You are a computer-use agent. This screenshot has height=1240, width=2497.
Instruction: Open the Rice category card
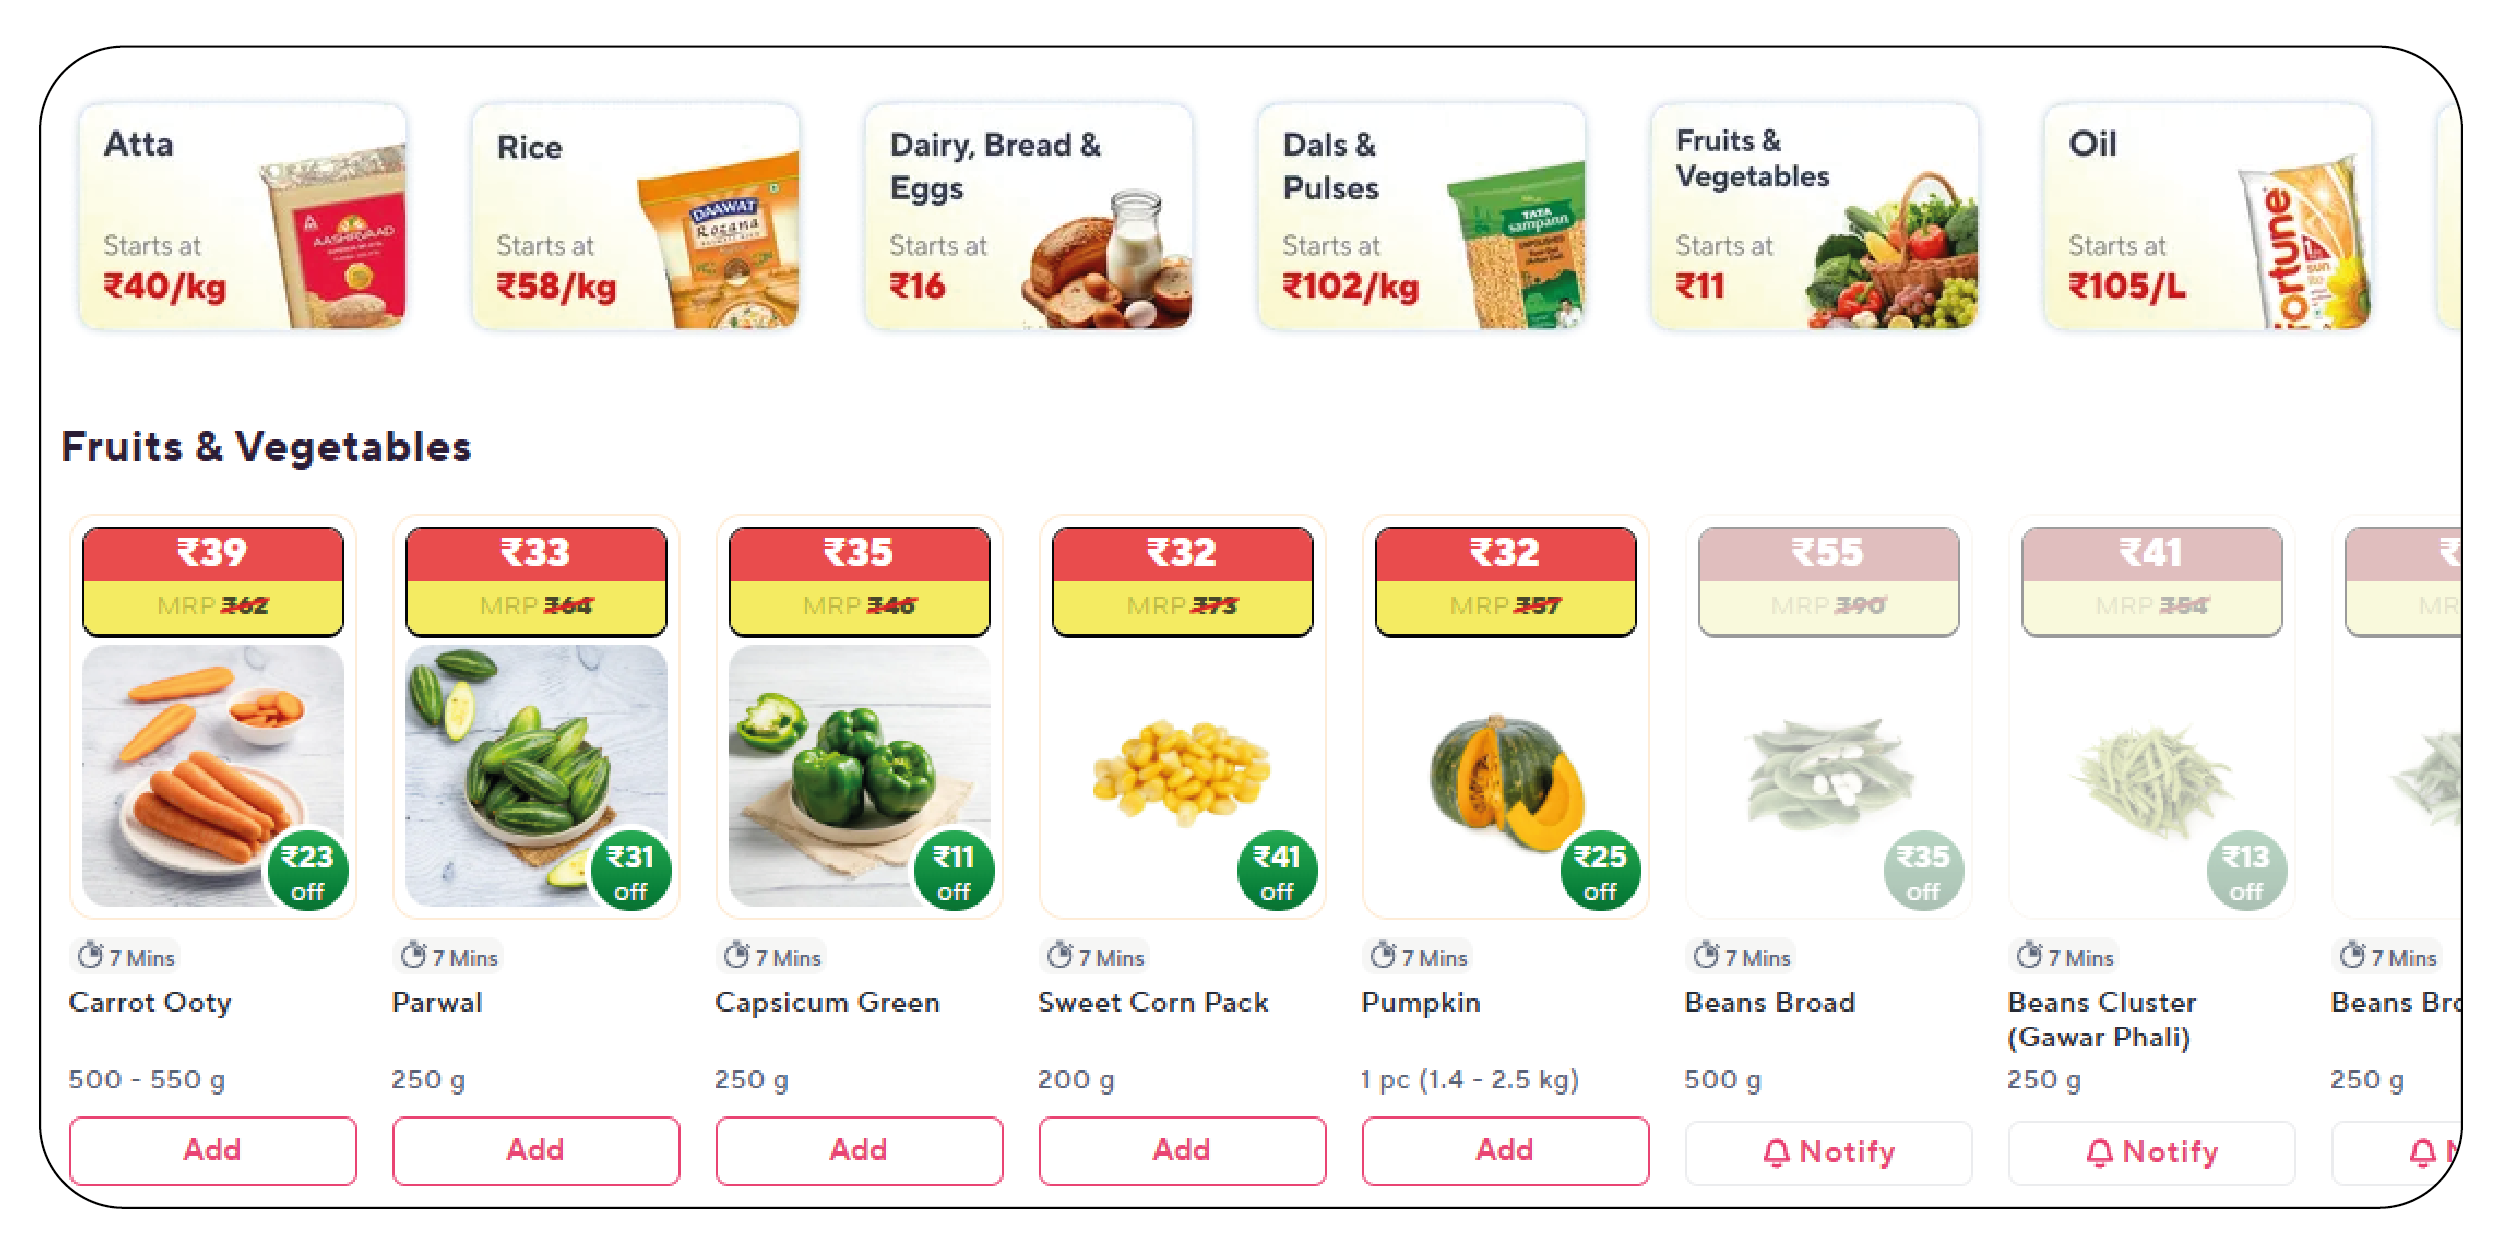636,216
